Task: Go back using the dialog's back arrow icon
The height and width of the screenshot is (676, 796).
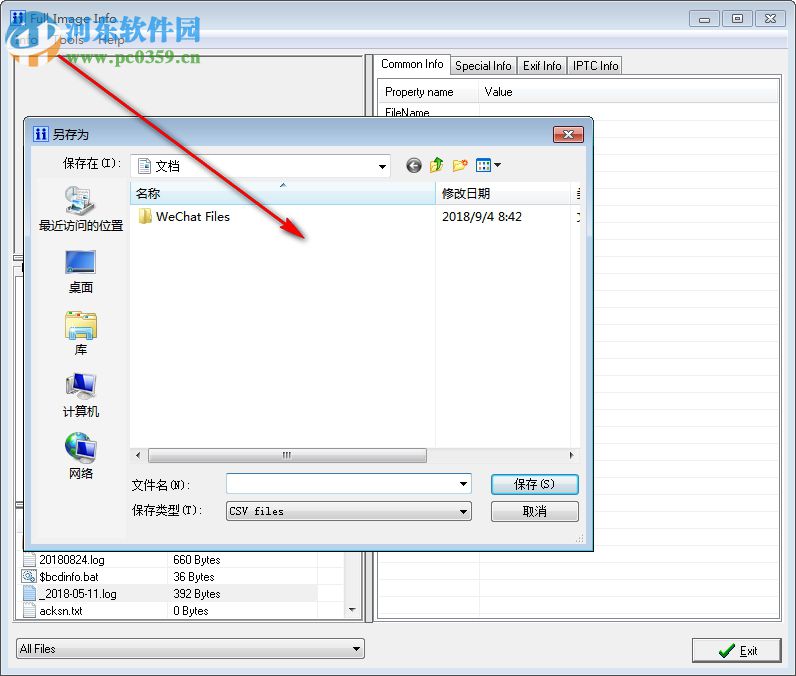Action: (414, 165)
